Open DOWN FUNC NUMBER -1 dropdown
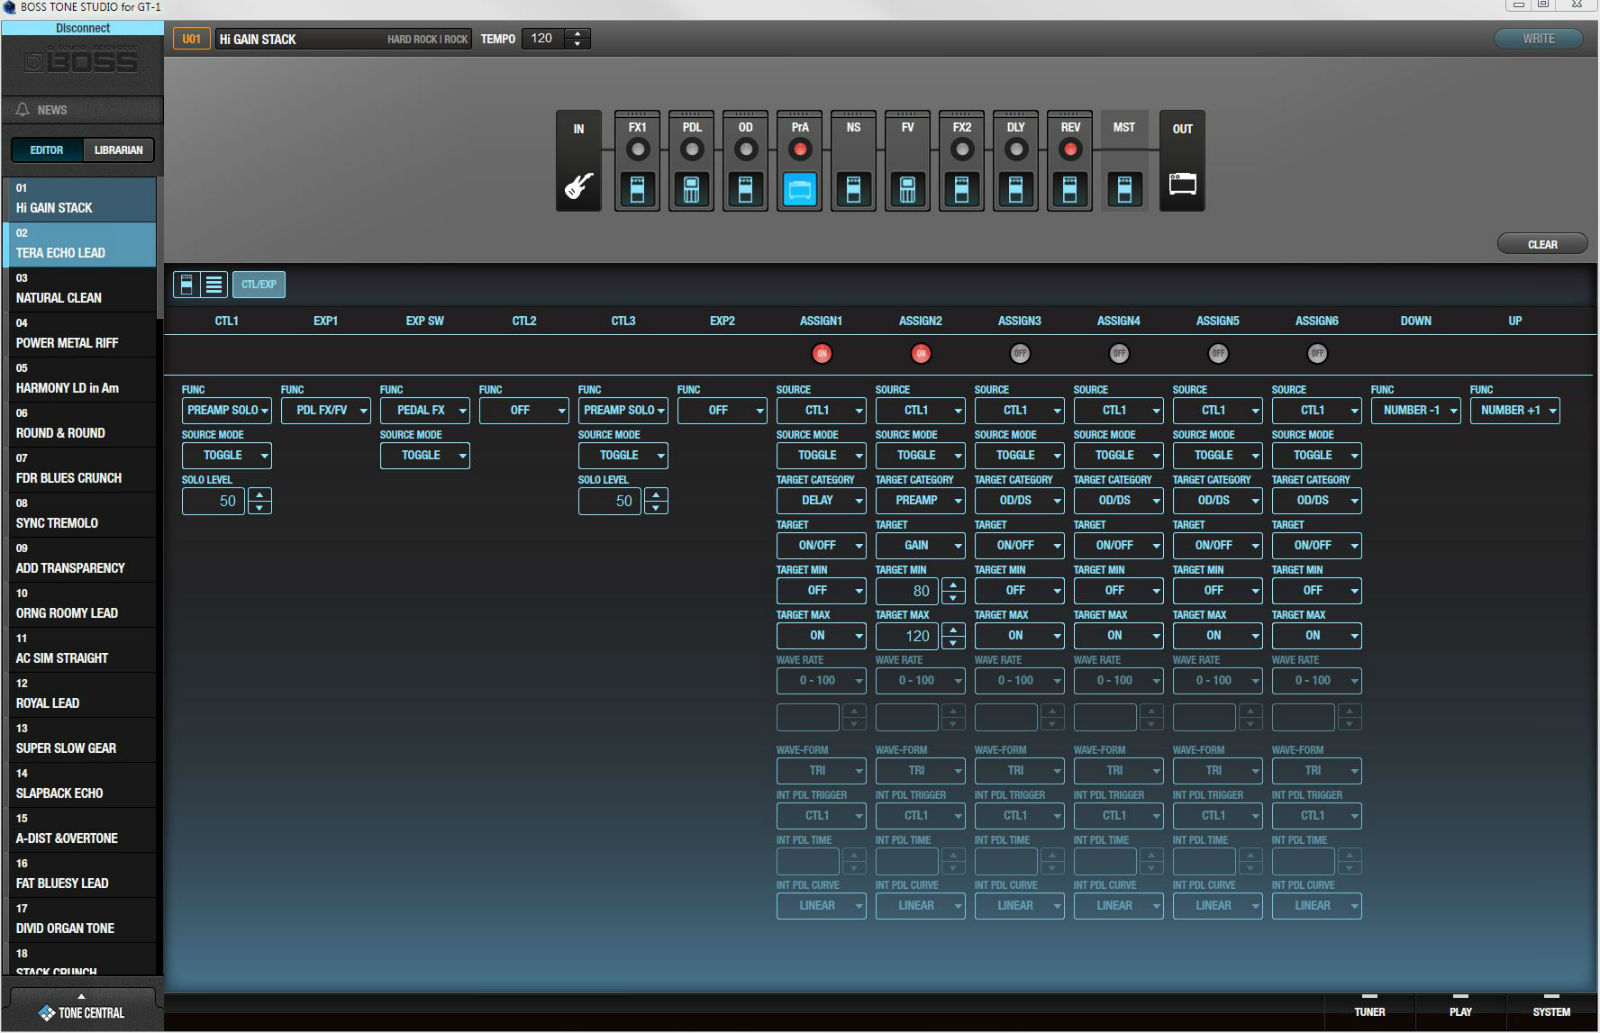The image size is (1600, 1033). coord(1415,410)
